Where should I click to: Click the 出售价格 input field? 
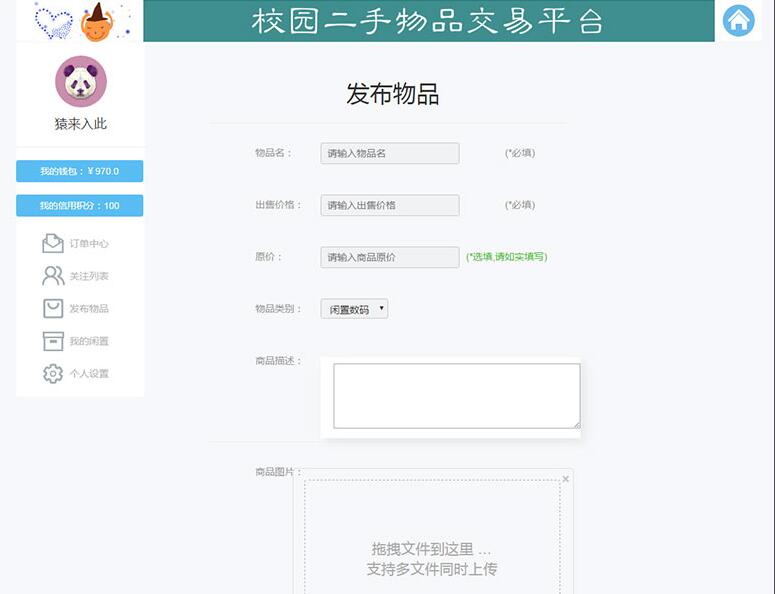coord(389,205)
